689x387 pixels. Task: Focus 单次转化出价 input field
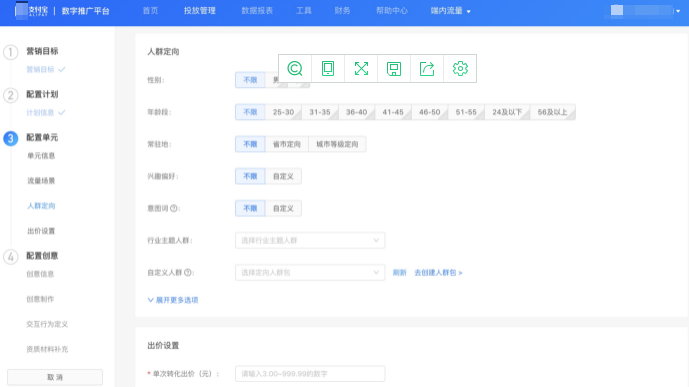pos(310,373)
